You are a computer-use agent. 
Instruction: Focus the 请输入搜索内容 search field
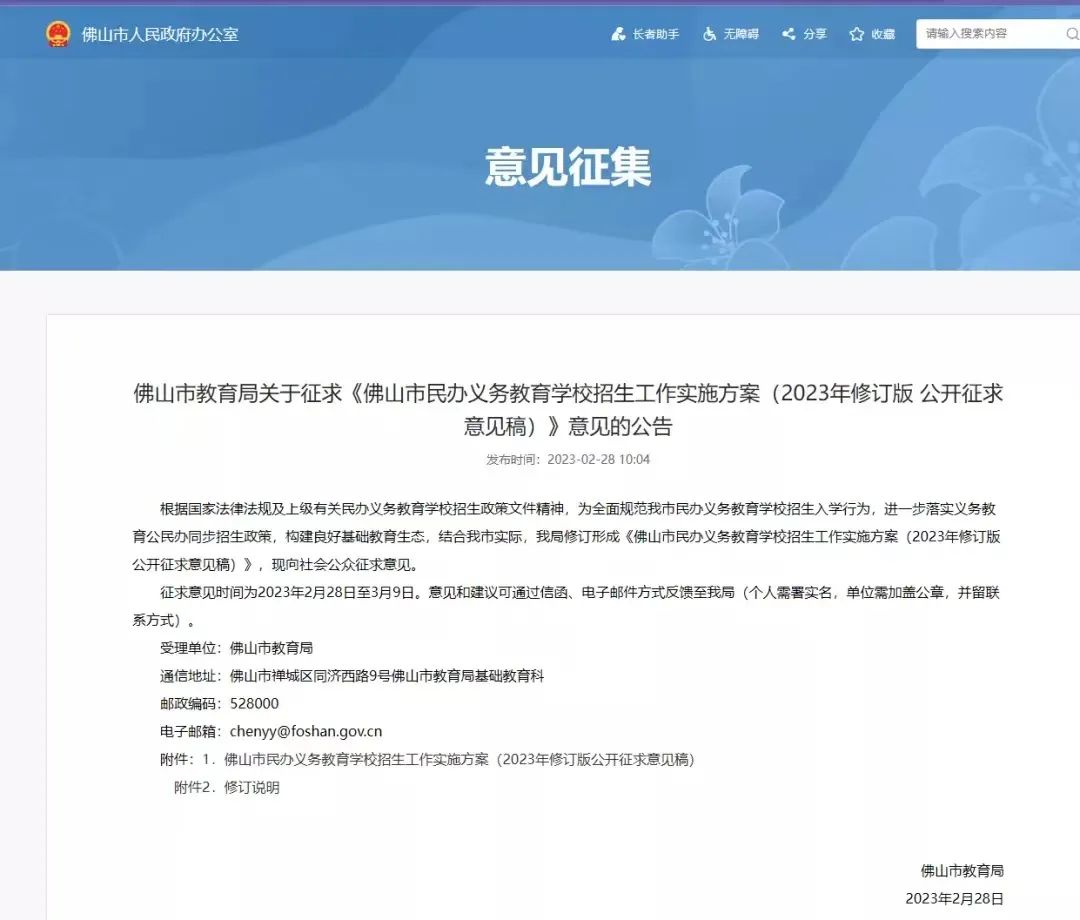tap(985, 34)
